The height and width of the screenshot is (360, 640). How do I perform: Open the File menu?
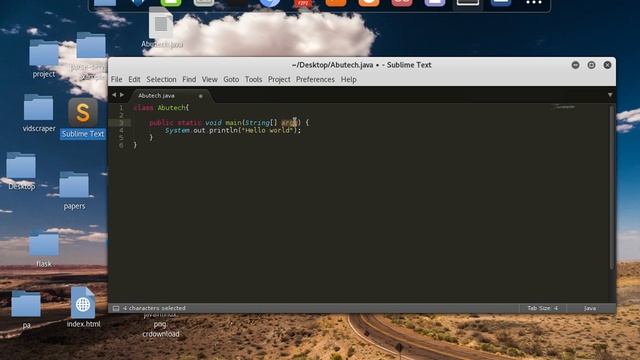(x=116, y=79)
